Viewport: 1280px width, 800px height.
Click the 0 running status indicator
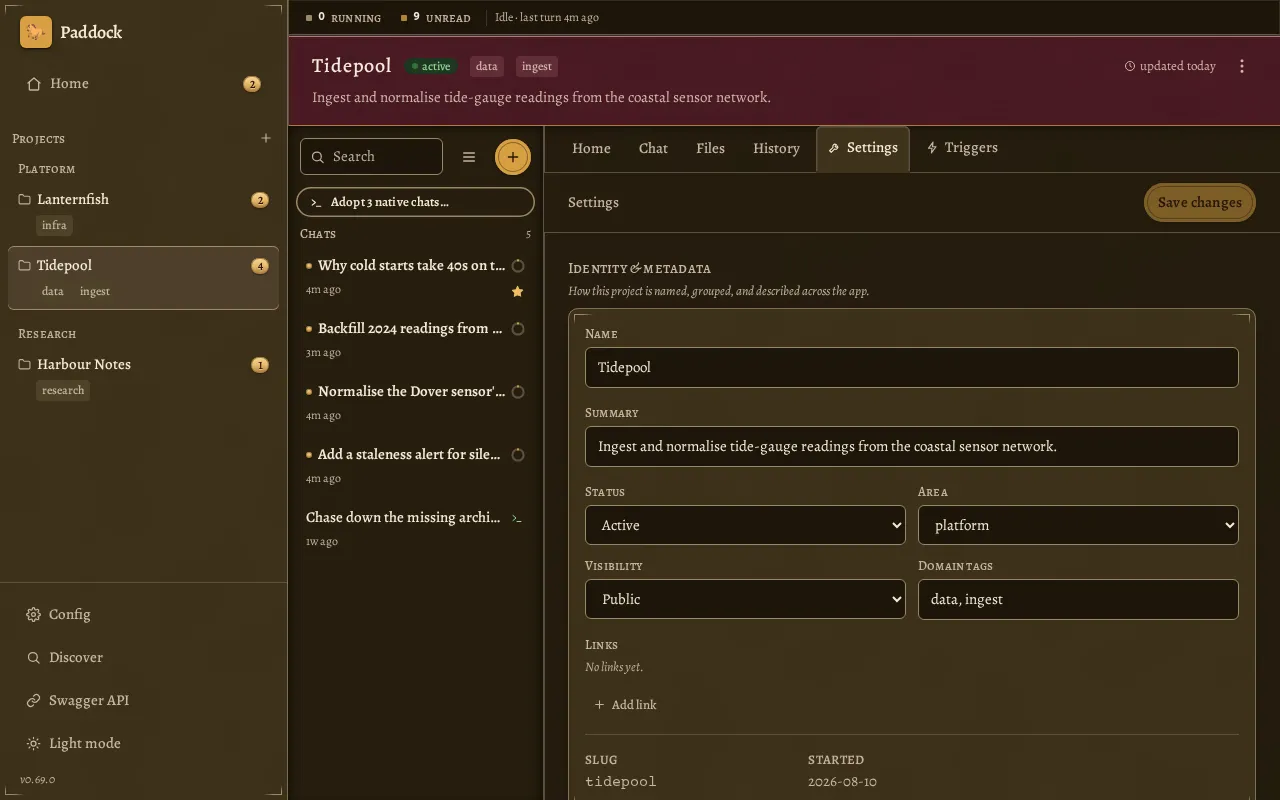pos(343,17)
